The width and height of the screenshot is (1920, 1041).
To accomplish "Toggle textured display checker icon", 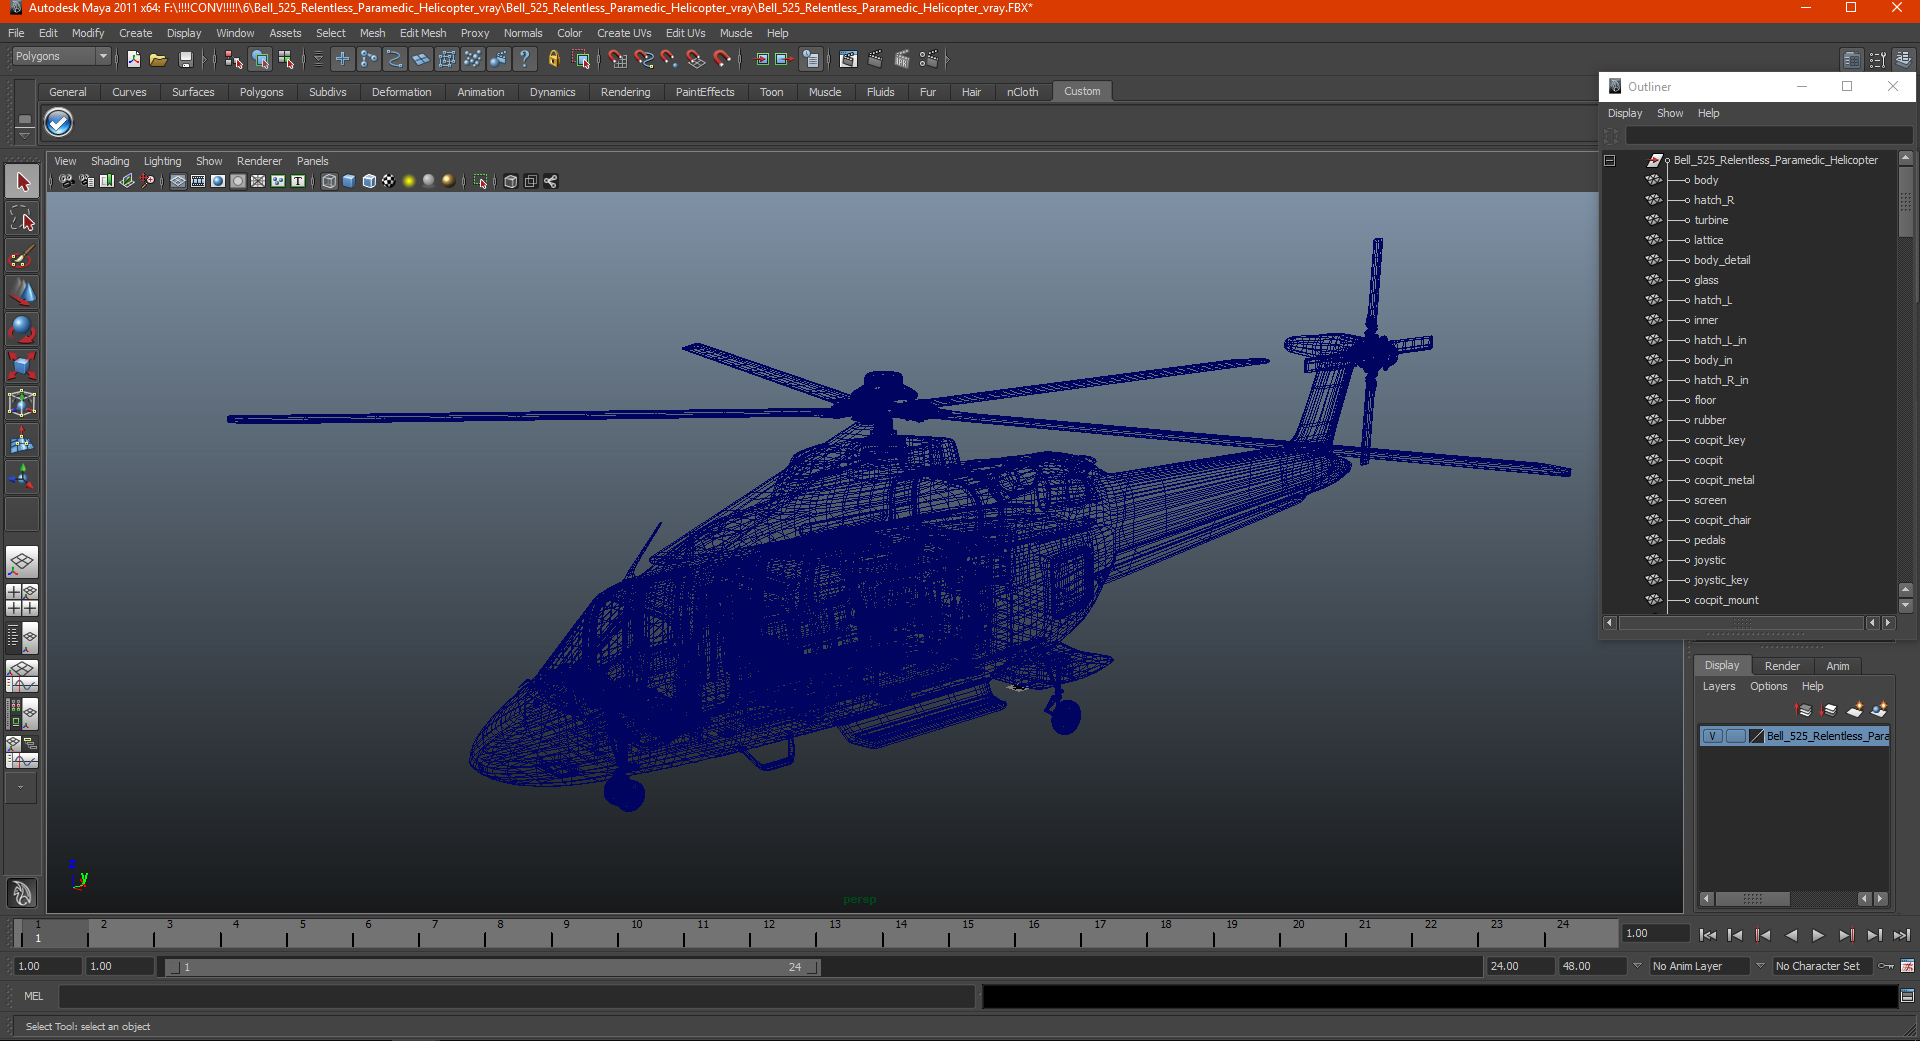I will [x=389, y=181].
